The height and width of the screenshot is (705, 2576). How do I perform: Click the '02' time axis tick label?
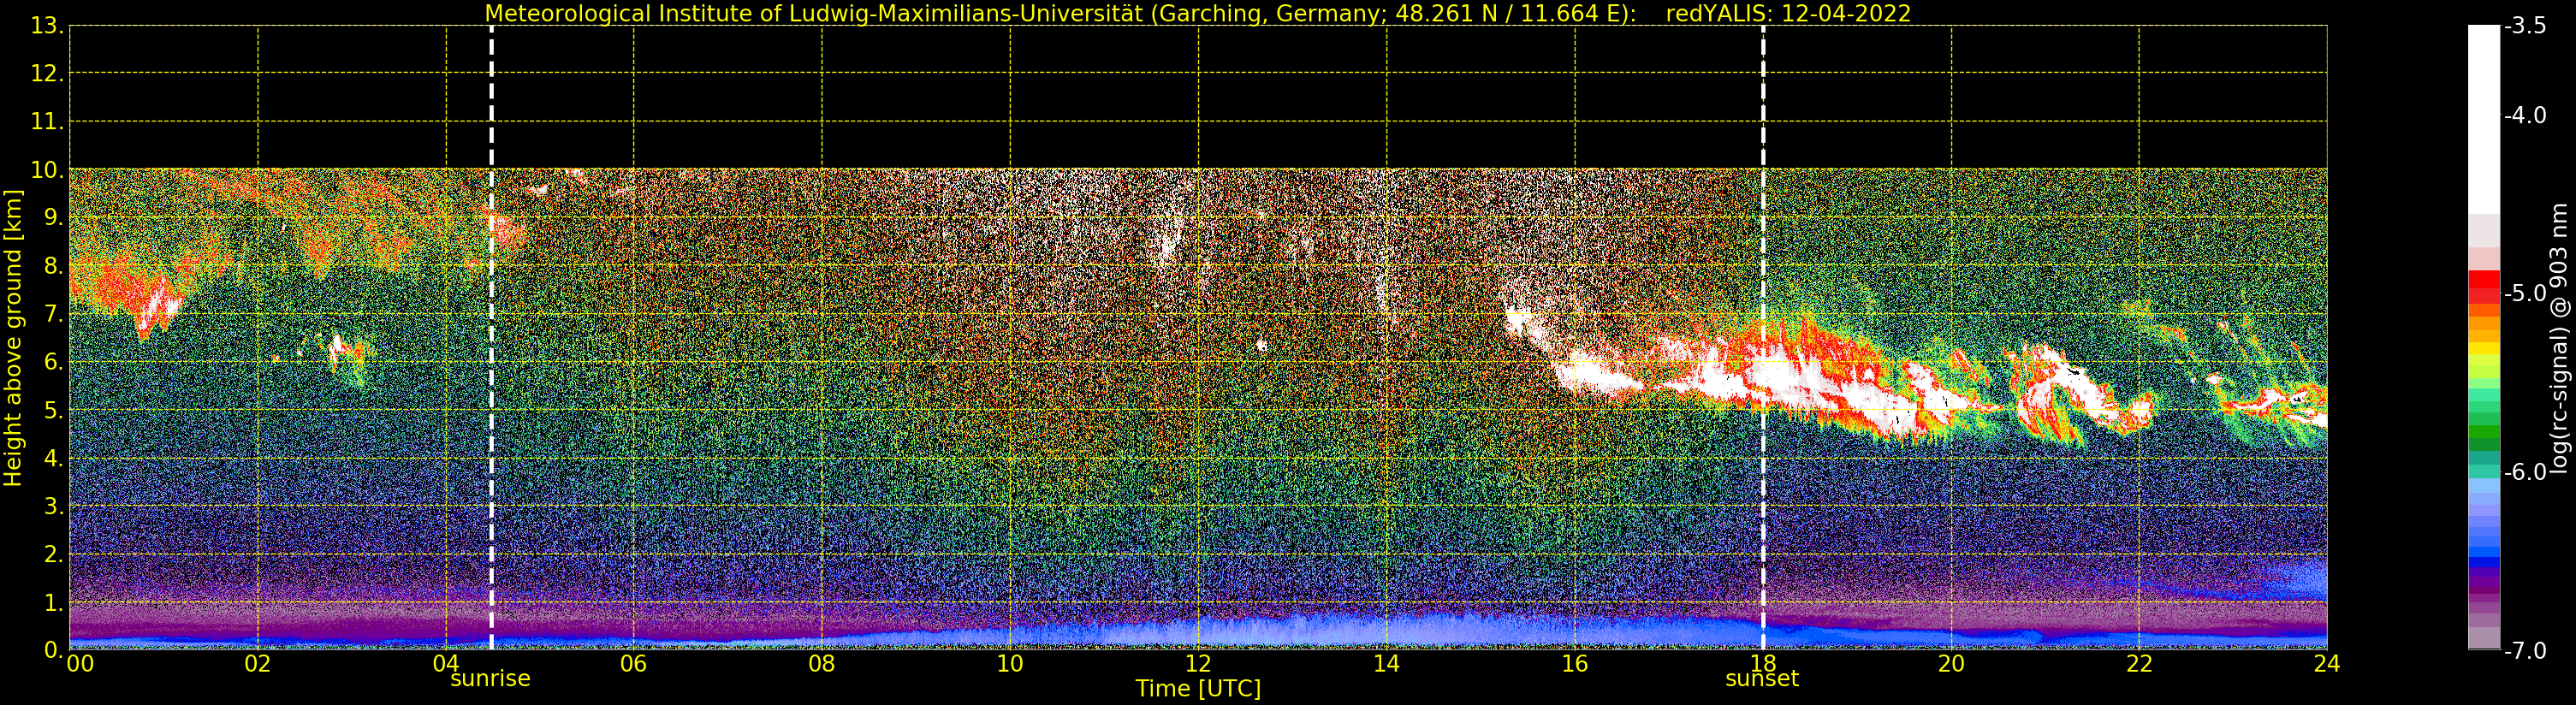pyautogui.click(x=258, y=664)
